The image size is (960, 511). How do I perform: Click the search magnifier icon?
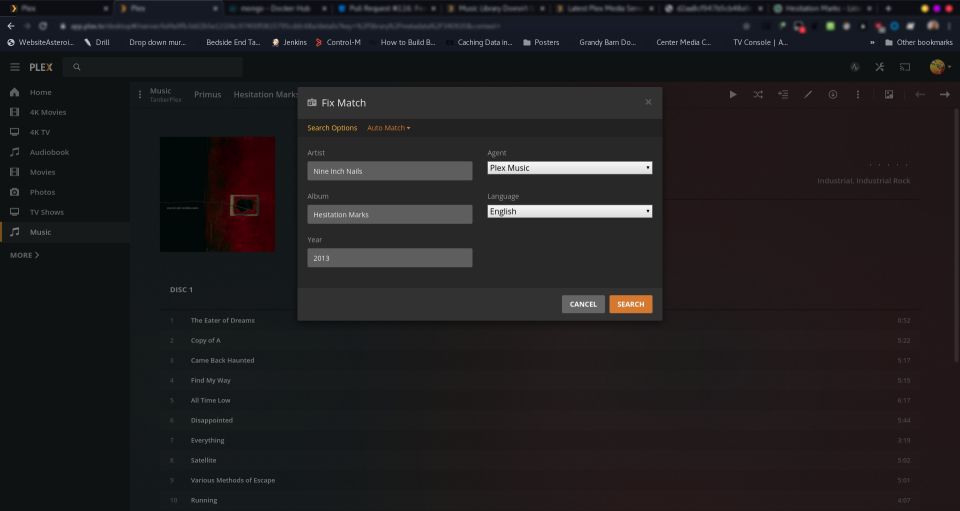point(77,67)
